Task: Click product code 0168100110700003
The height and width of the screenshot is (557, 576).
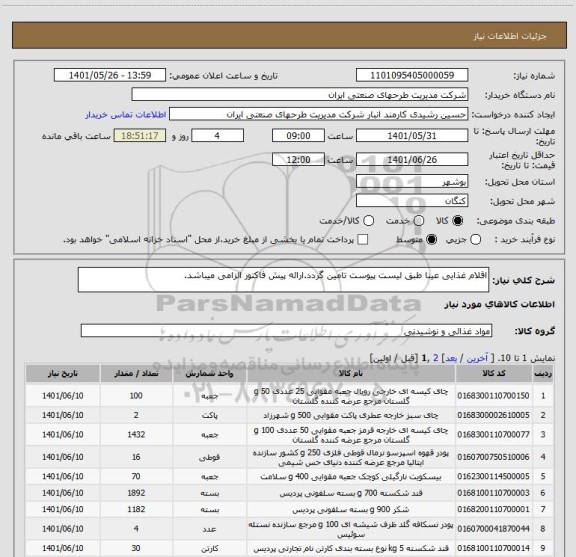Action: [493, 493]
